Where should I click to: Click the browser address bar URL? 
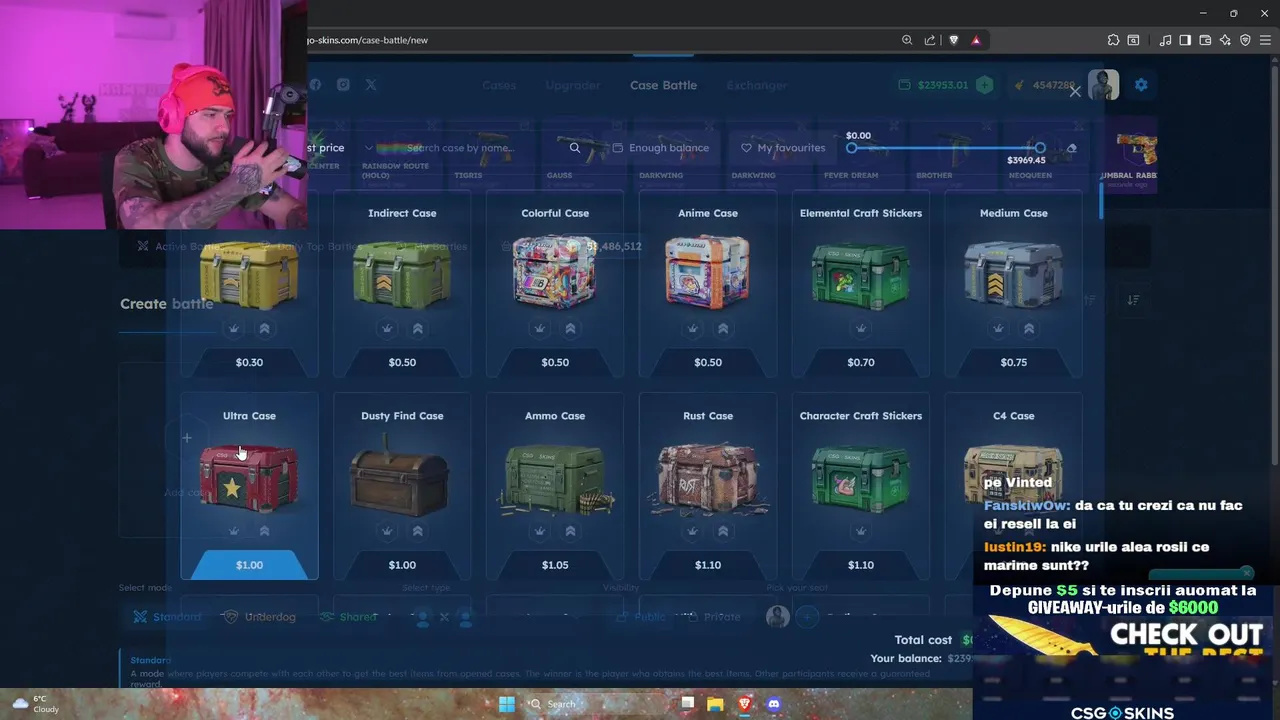(x=368, y=40)
